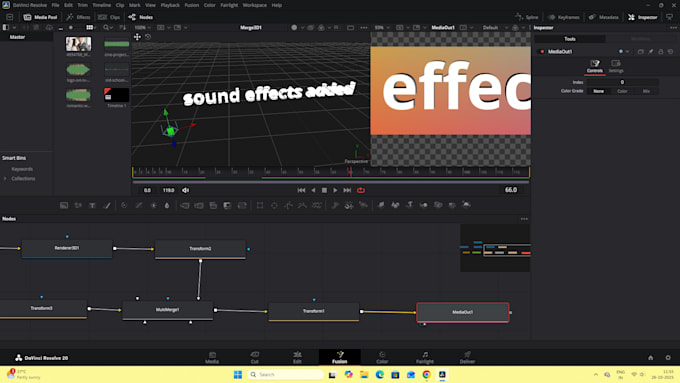Open the Effects library button
This screenshot has height=383, width=680.
(78, 17)
